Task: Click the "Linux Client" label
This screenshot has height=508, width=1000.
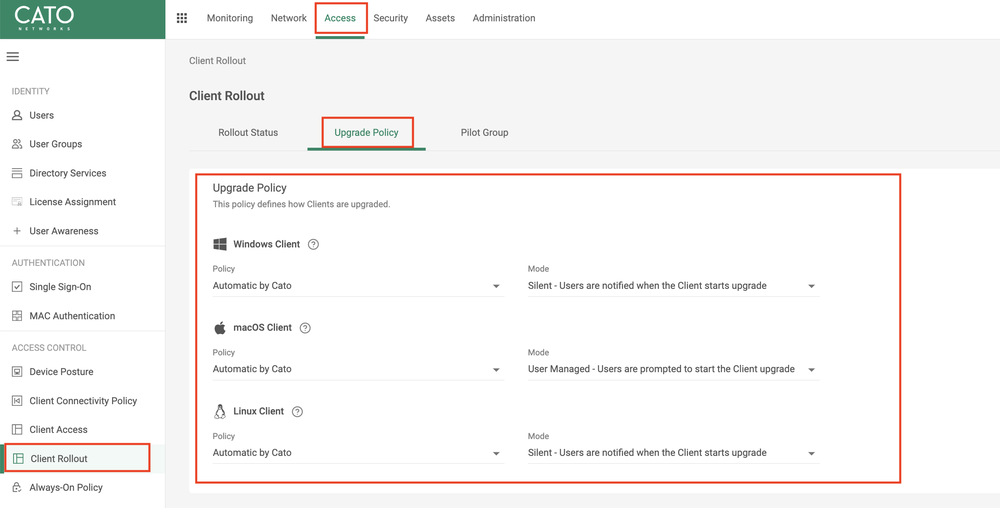Action: [259, 411]
